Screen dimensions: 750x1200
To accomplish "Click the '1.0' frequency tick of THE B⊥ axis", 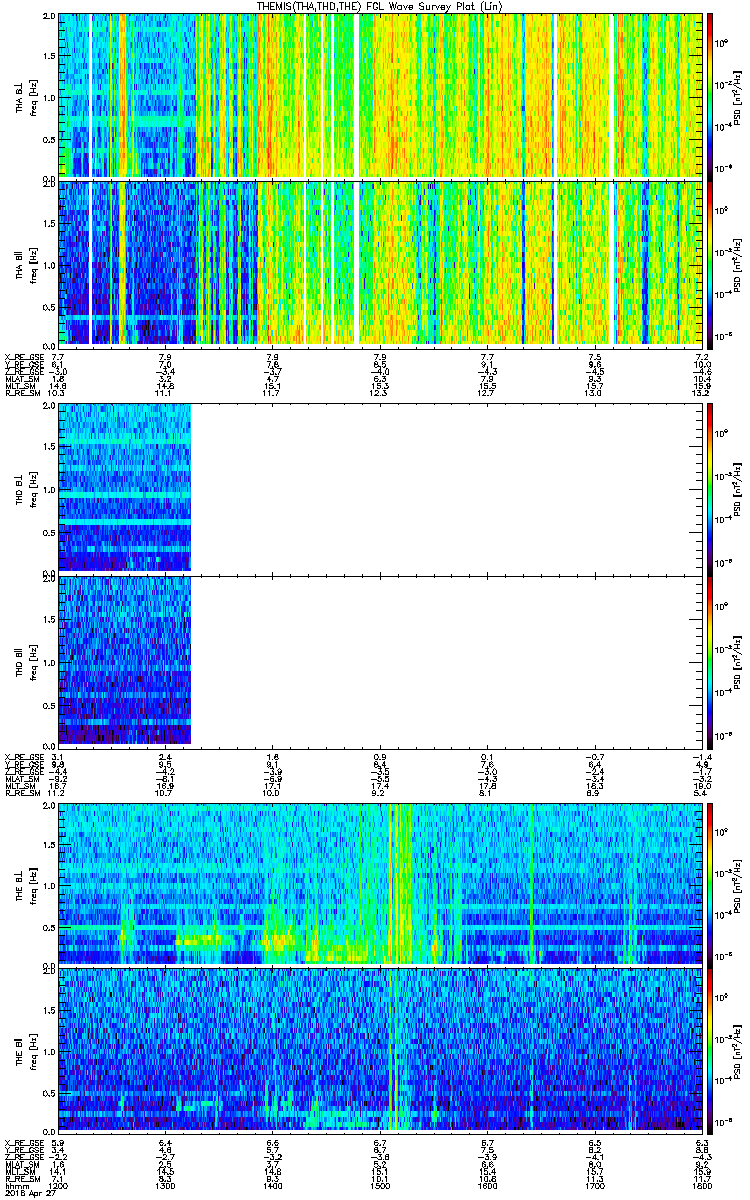I will click(x=48, y=885).
